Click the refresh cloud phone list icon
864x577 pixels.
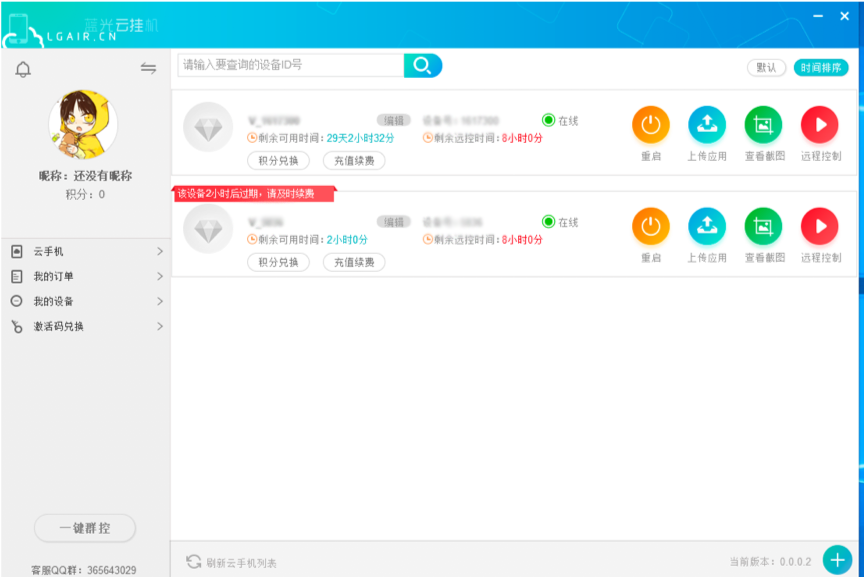(x=194, y=562)
